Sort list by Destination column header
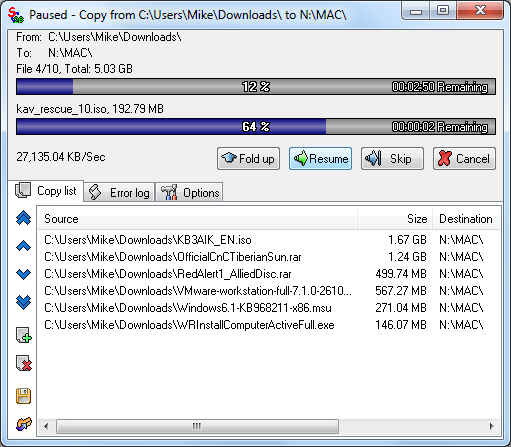 [x=466, y=219]
